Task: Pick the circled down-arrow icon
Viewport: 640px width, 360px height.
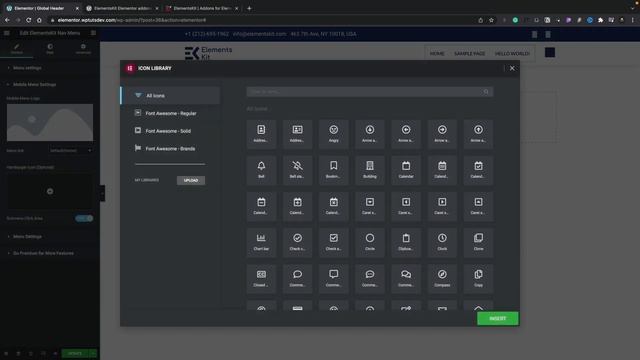Action: [x=370, y=134]
